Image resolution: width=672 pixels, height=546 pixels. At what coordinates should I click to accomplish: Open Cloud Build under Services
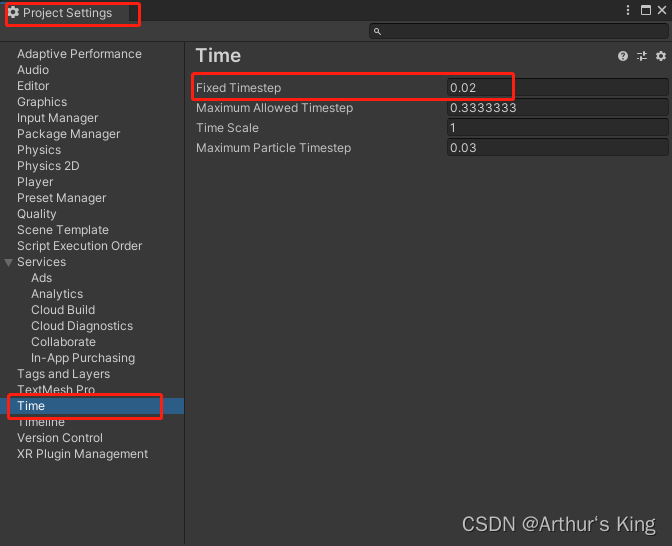pyautogui.click(x=63, y=310)
